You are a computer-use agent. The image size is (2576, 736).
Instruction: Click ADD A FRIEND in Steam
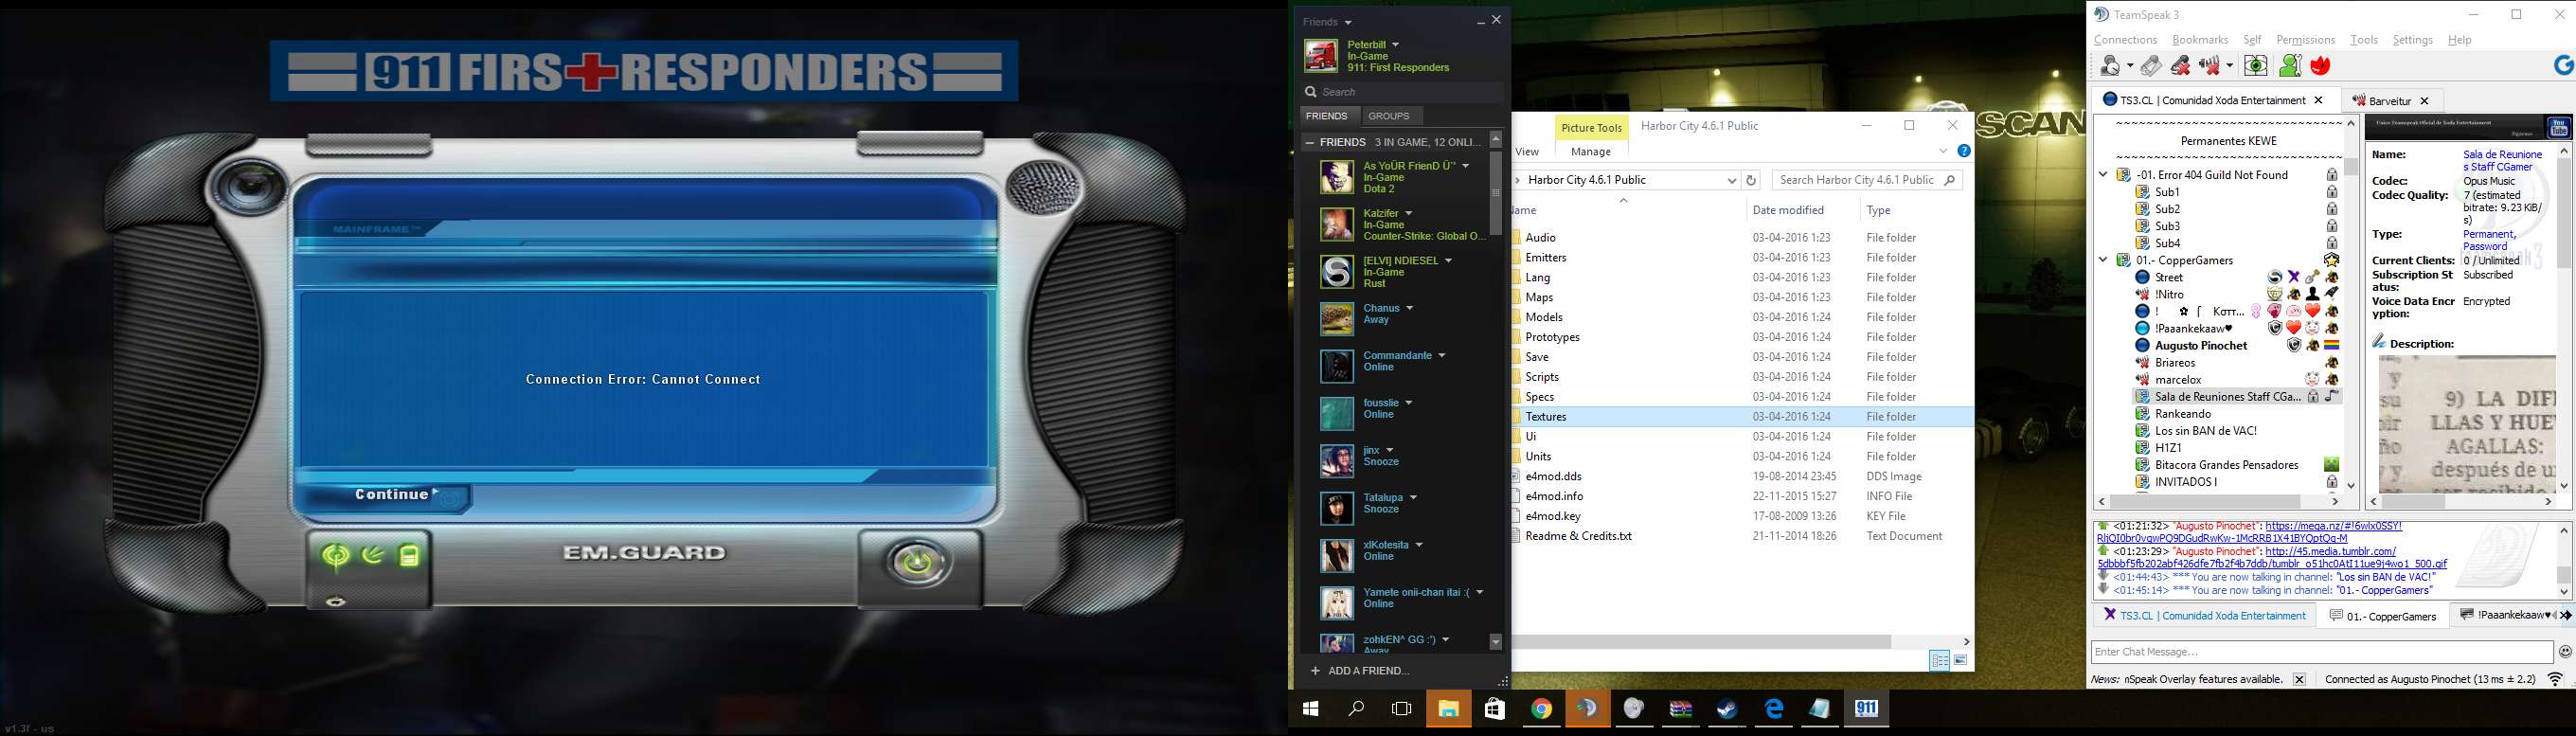tap(1360, 671)
